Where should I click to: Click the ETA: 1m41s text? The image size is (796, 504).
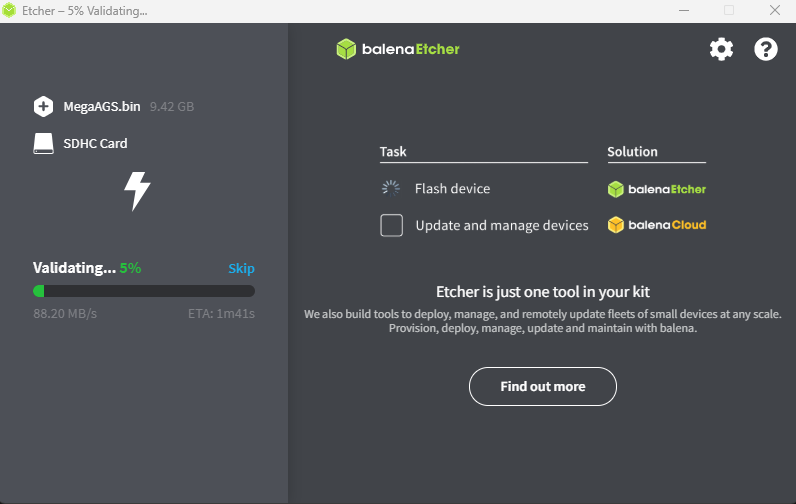221,314
